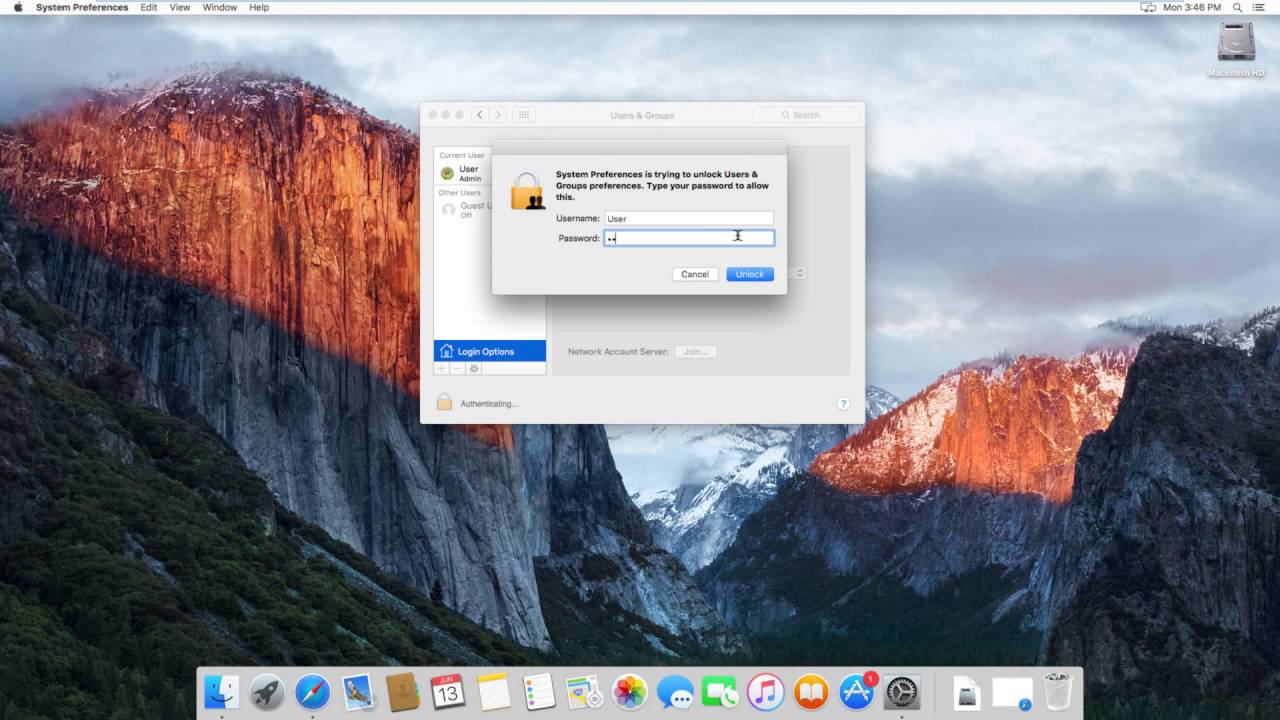This screenshot has width=1280, height=720.
Task: Open Calendar from the dock
Action: 448,692
